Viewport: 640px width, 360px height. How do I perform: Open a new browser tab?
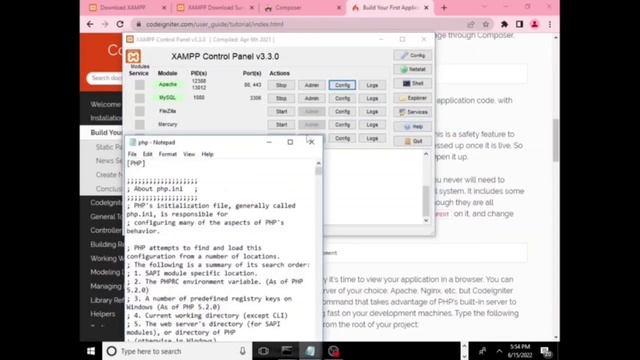pyautogui.click(x=444, y=7)
